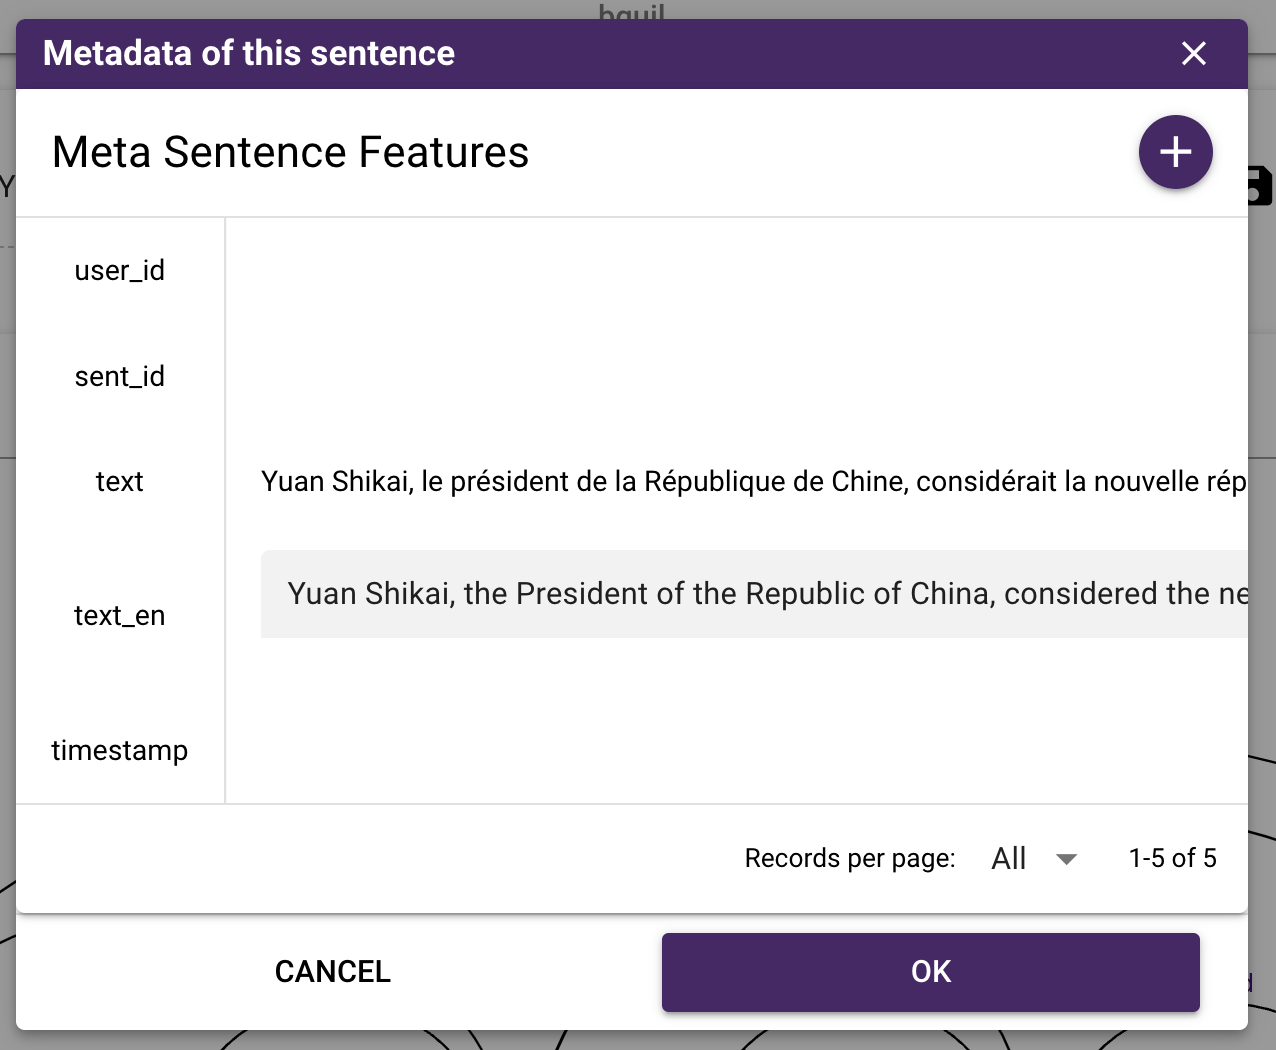Click the text row label
Viewport: 1276px width, 1050px height.
(120, 482)
